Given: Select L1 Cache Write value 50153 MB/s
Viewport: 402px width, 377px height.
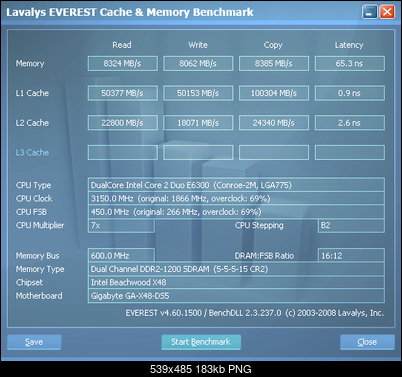Looking at the screenshot, I should pyautogui.click(x=198, y=93).
